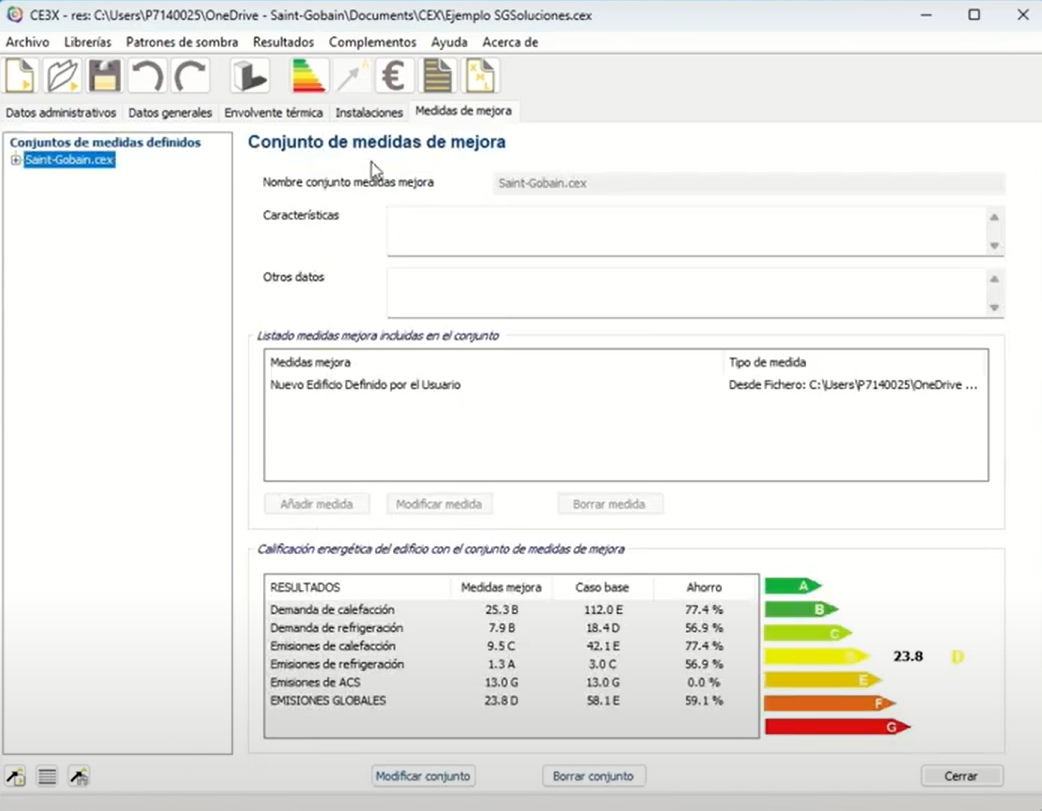Click inside the Características text field
1042x811 pixels.
point(686,231)
